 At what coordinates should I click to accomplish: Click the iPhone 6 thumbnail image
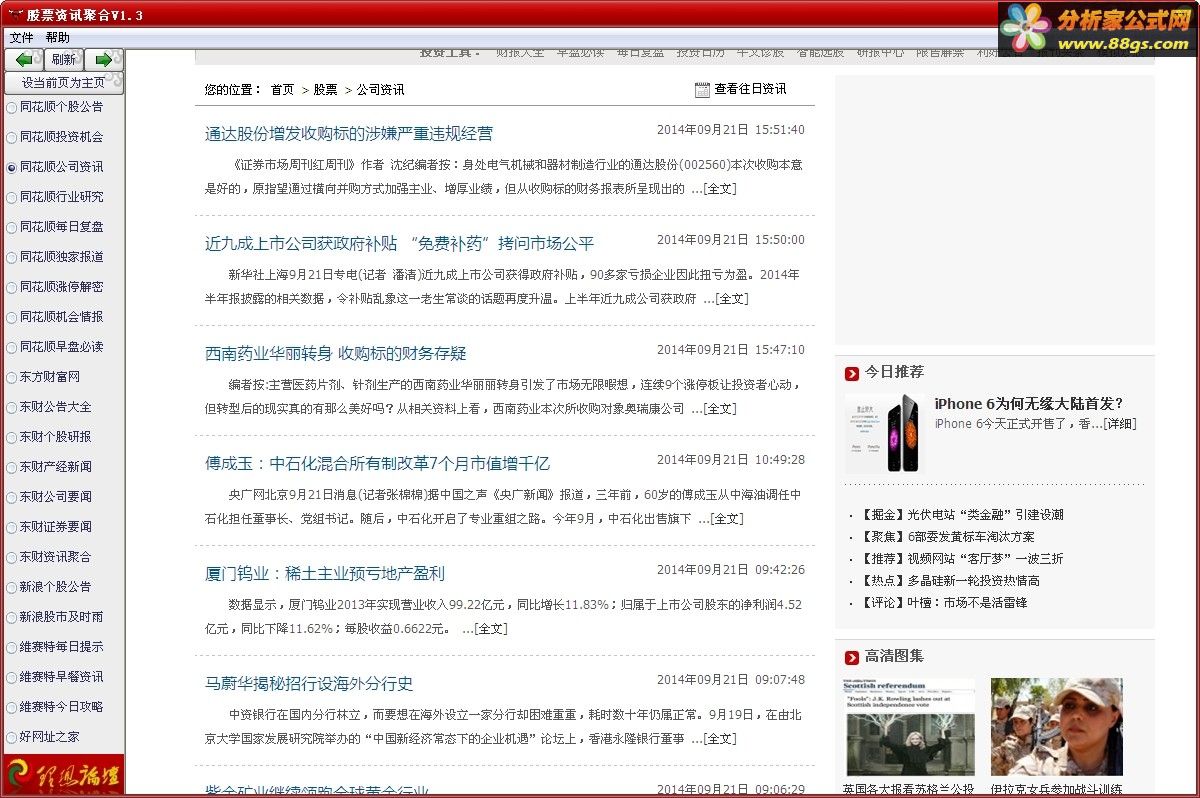point(884,432)
